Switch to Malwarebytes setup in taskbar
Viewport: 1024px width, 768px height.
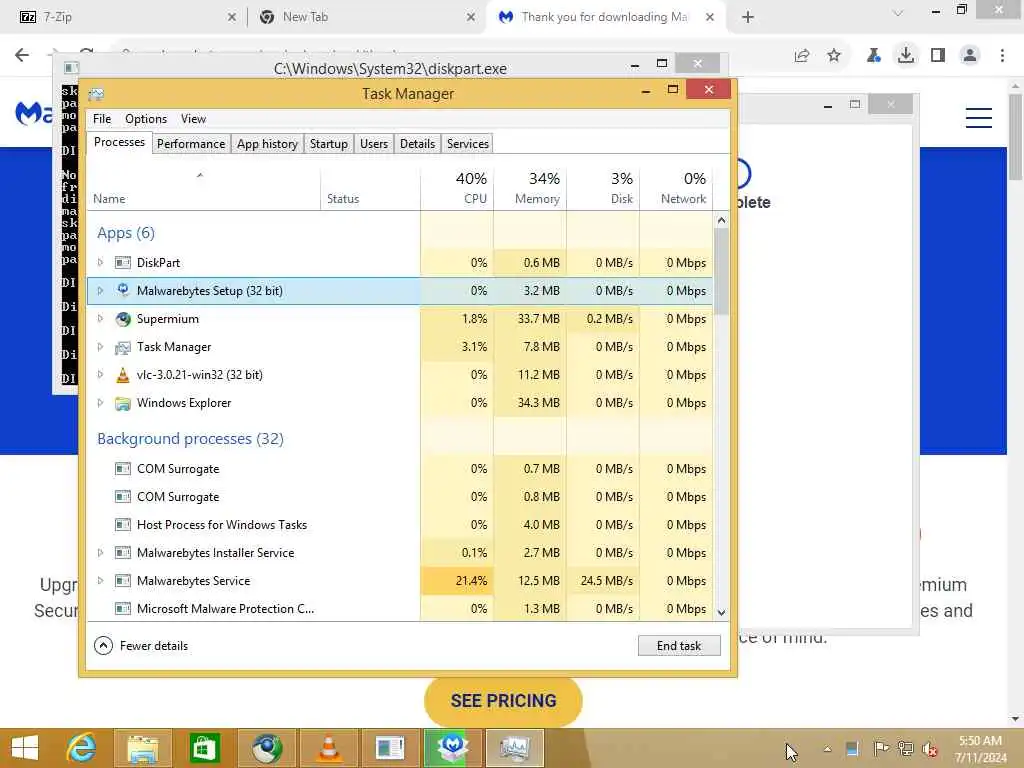tap(453, 748)
